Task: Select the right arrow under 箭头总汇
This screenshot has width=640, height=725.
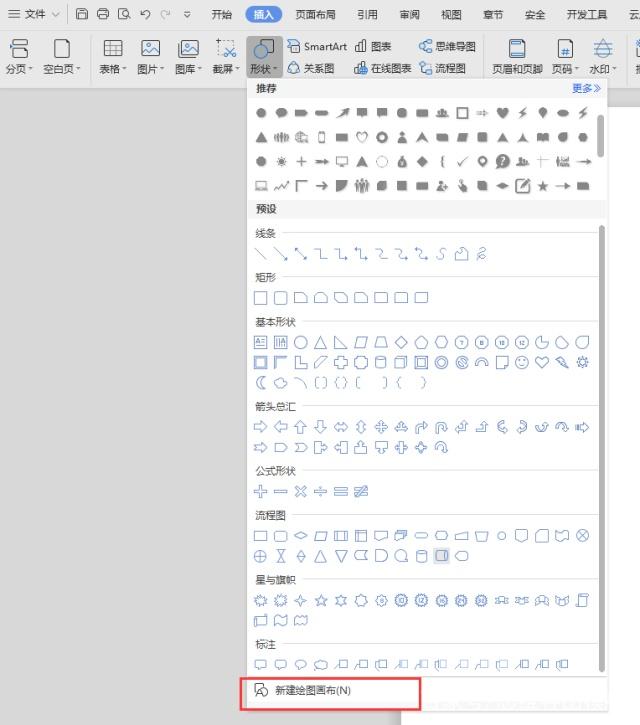Action: [x=261, y=427]
